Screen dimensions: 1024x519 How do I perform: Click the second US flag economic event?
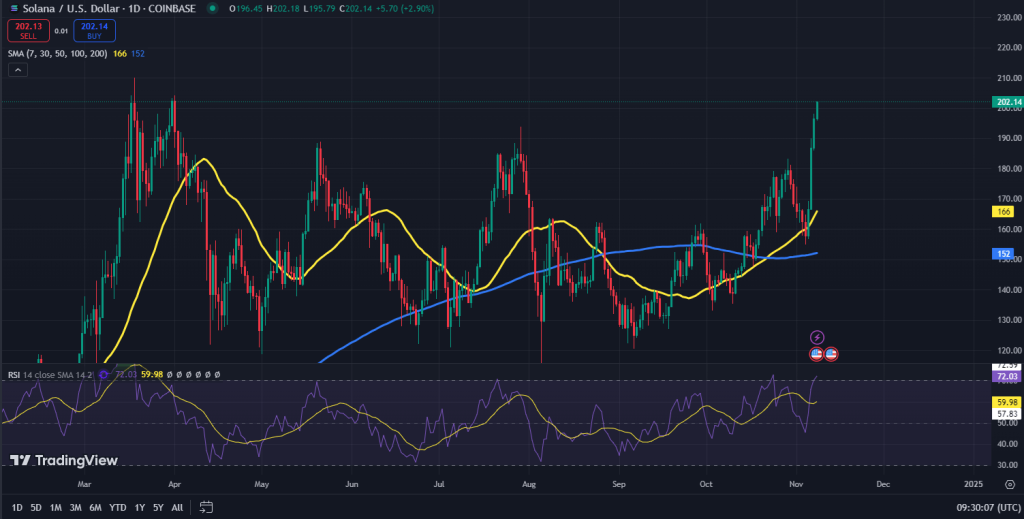tap(831, 354)
